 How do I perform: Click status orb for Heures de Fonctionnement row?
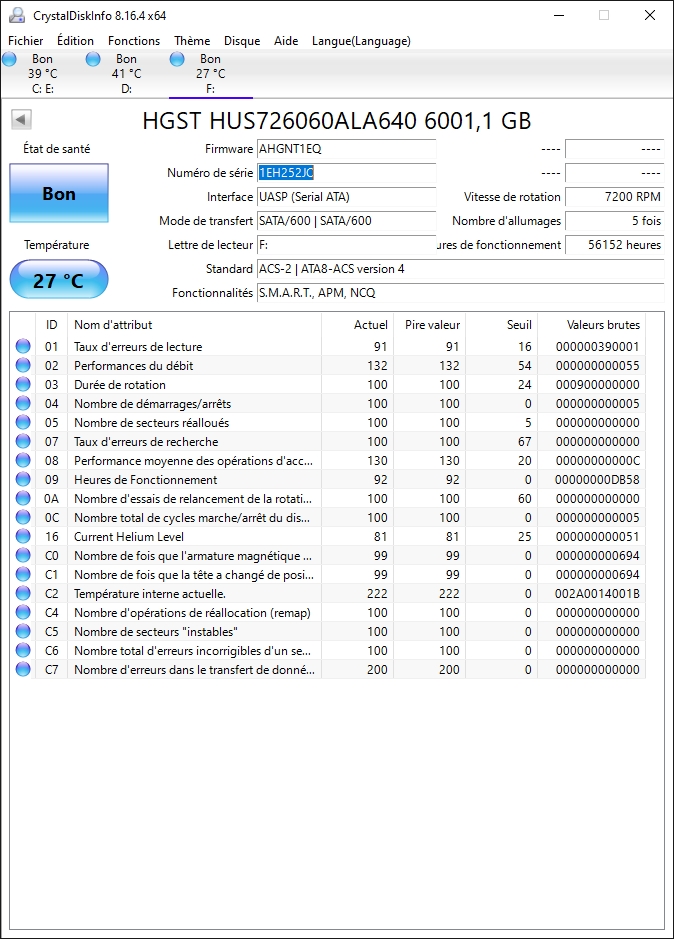(x=23, y=480)
